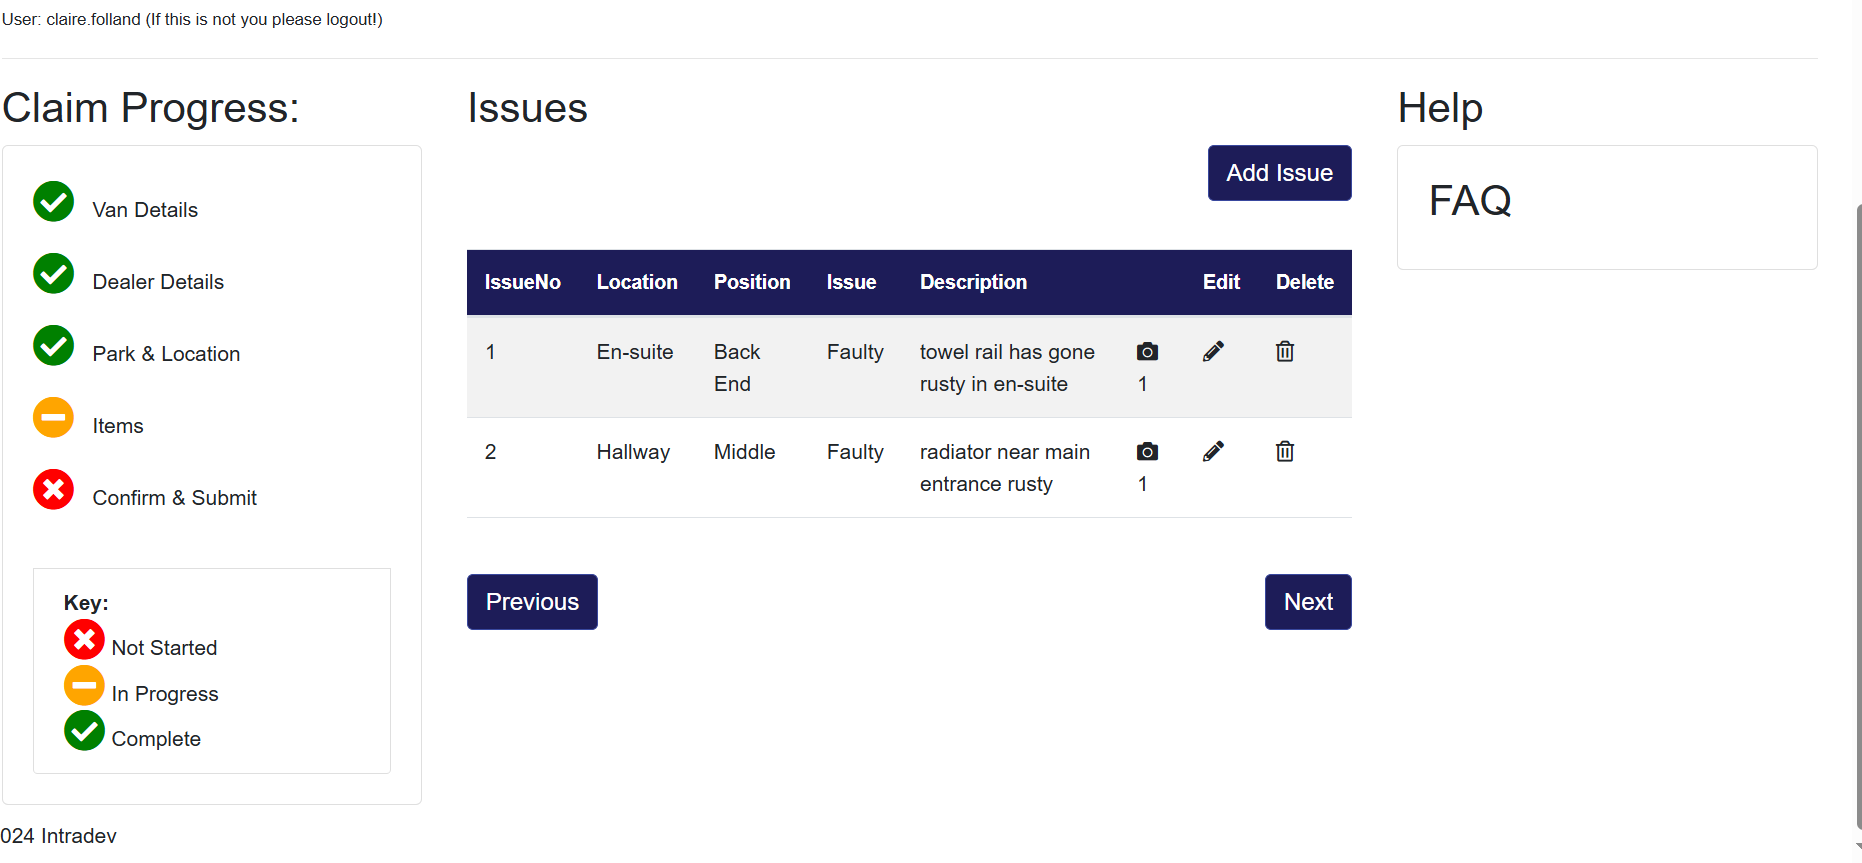Viewport: 1862px width, 863px height.
Task: Delete issue 2 using trash icon
Action: pos(1285,452)
